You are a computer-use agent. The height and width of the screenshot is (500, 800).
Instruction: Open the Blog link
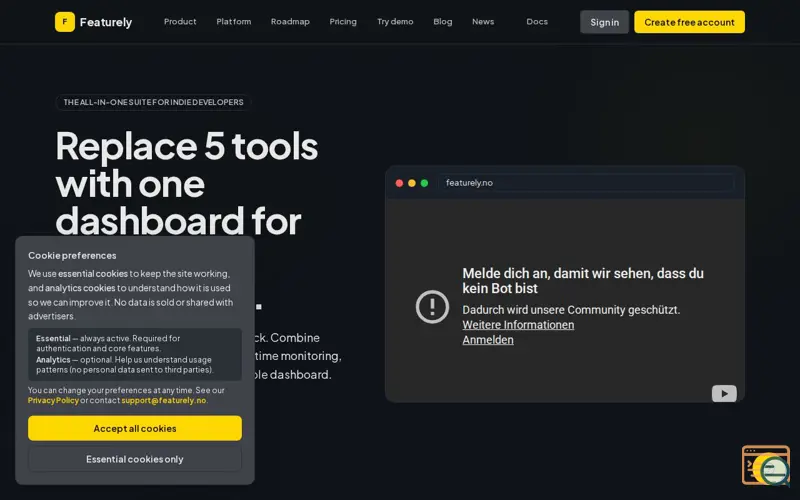tap(443, 21)
